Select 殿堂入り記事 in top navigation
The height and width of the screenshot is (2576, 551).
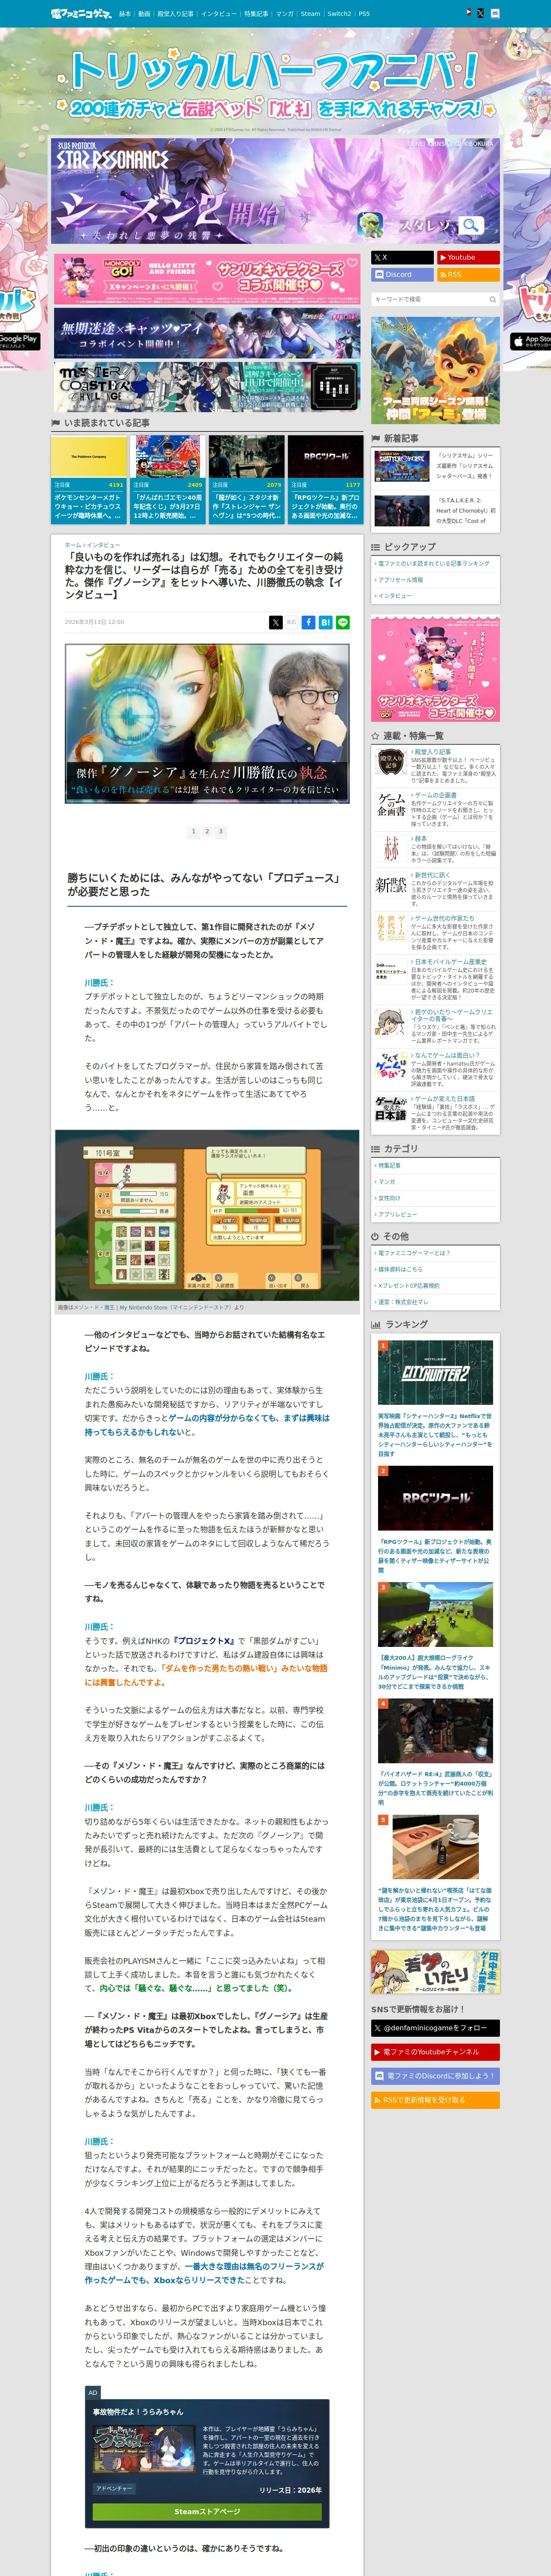(x=175, y=14)
